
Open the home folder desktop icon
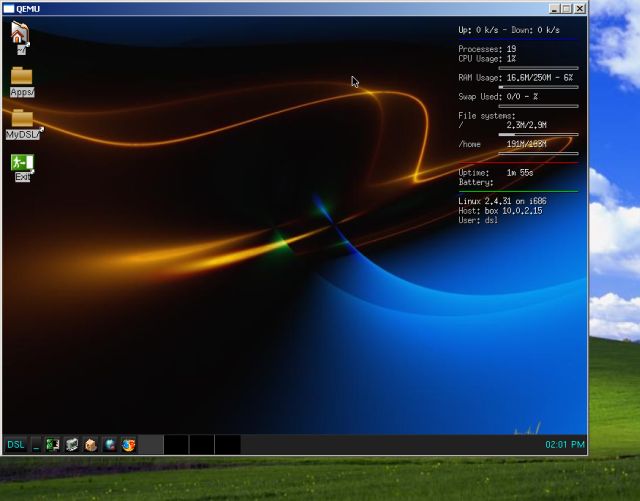pos(20,38)
